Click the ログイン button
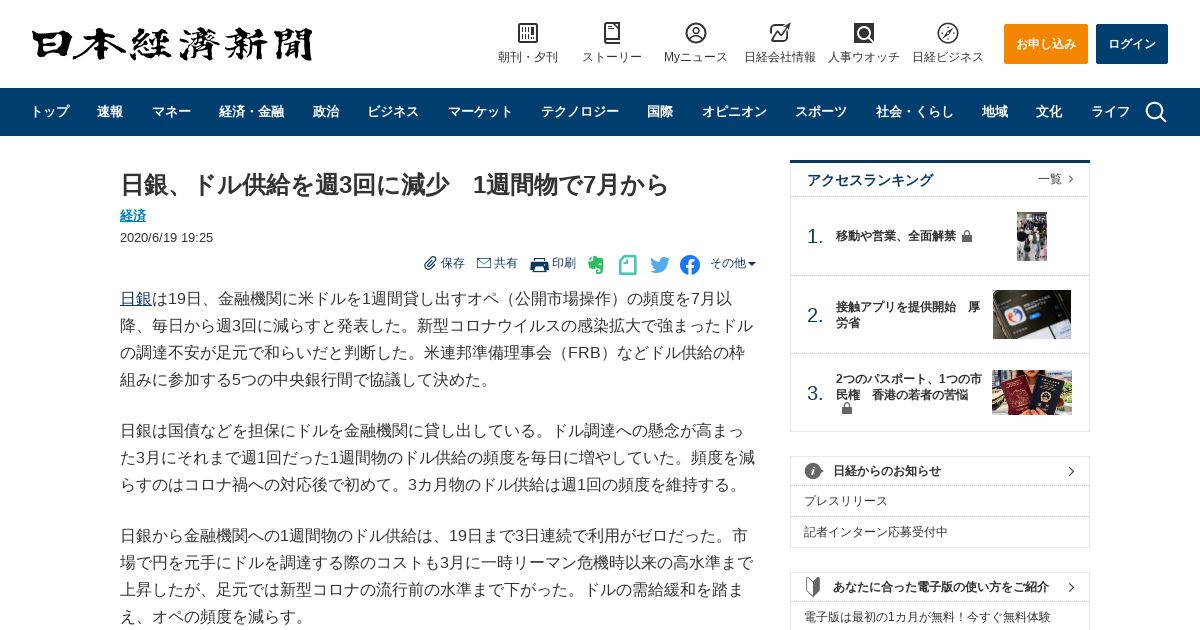The height and width of the screenshot is (630, 1200). pos(1132,44)
